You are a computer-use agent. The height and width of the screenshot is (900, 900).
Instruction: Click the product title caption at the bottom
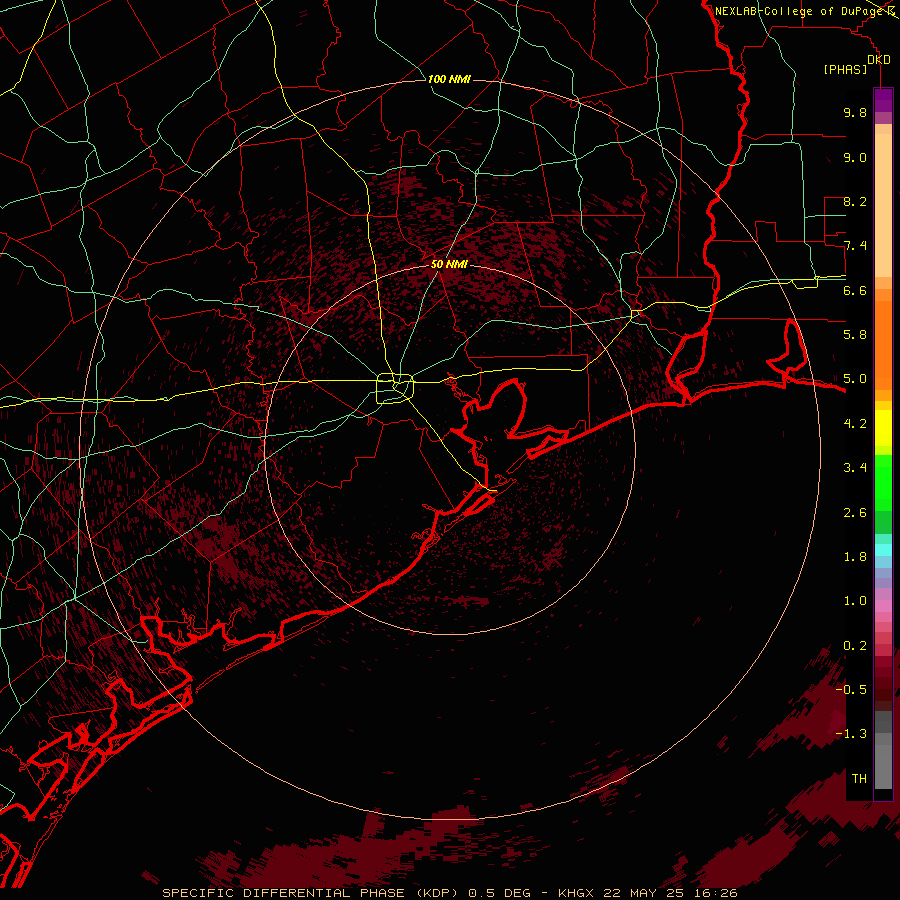tap(450, 893)
